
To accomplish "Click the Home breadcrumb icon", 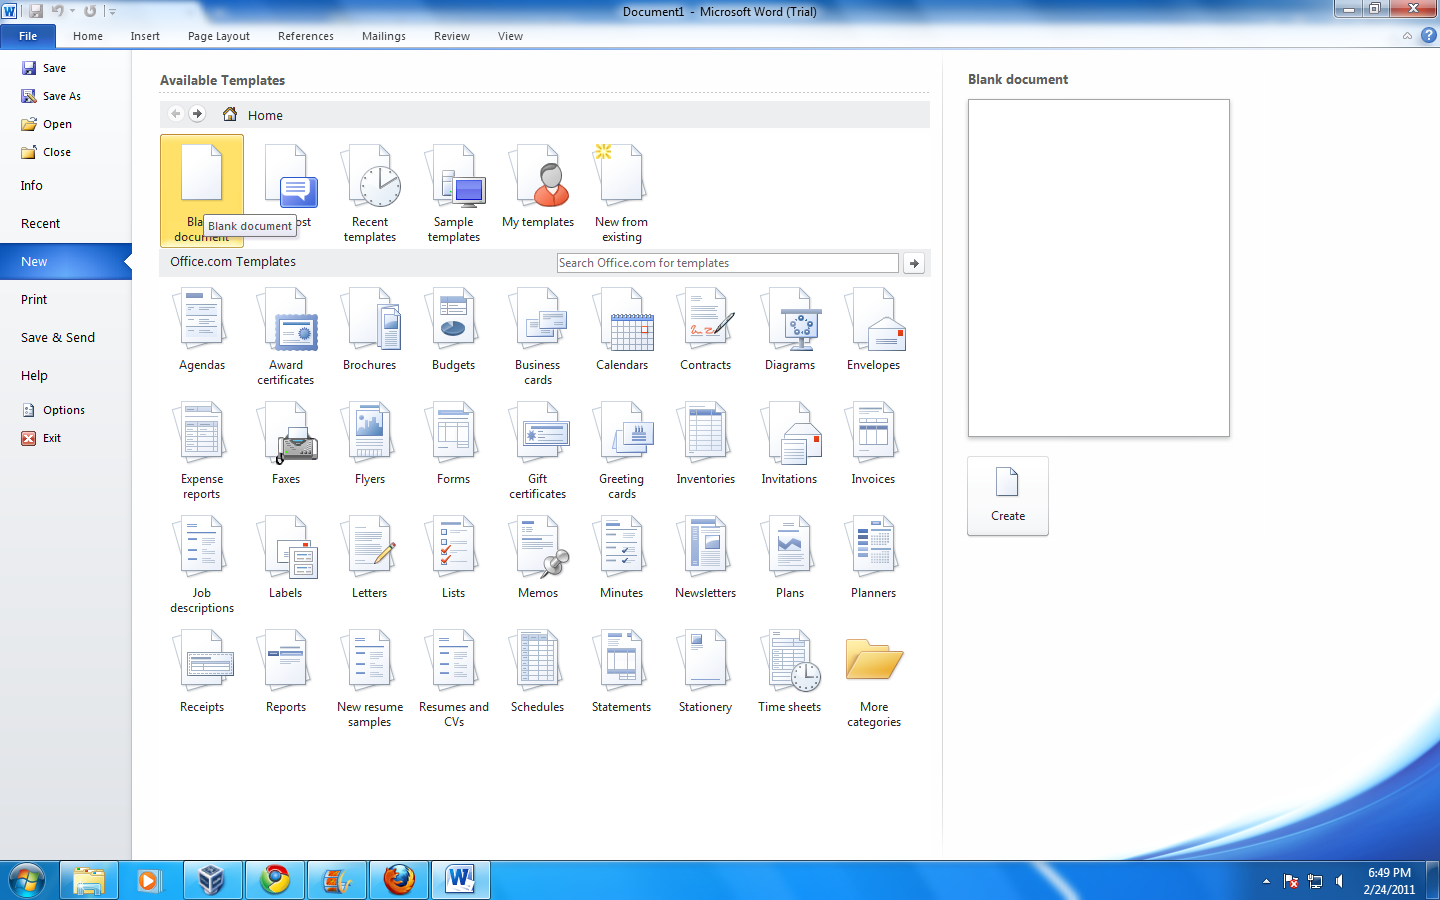I will pos(230,114).
